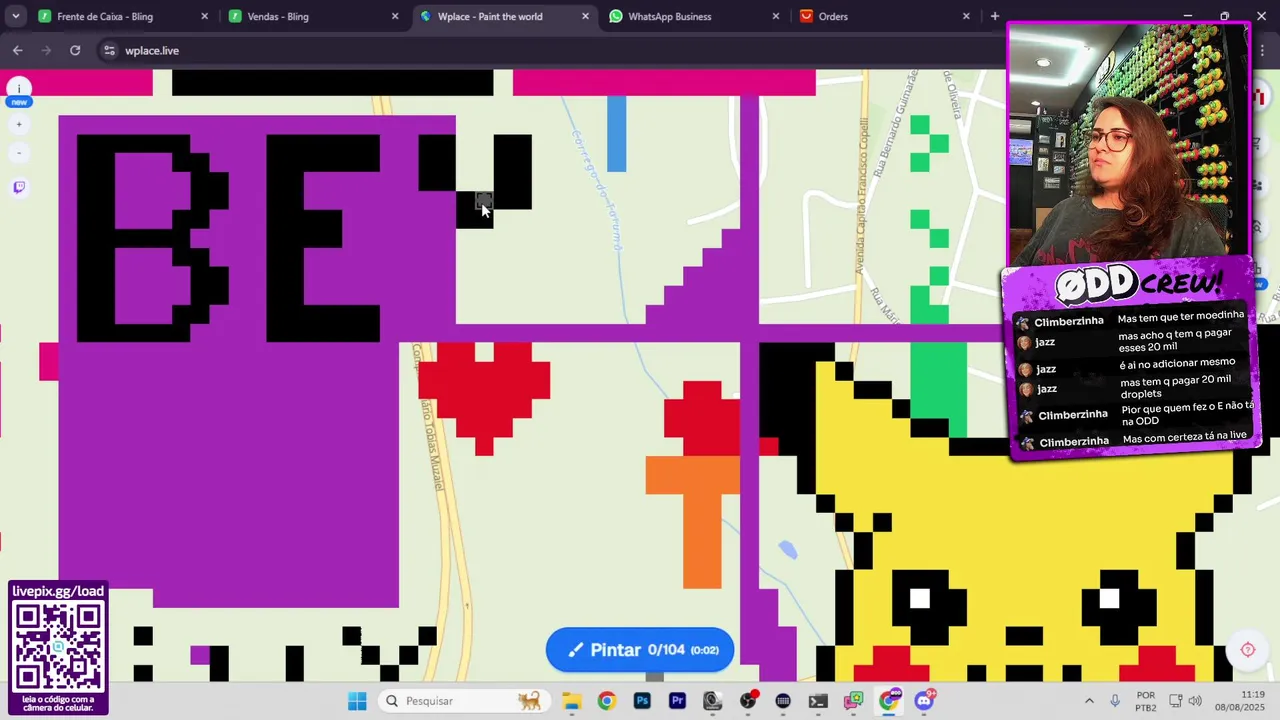The height and width of the screenshot is (720, 1280).
Task: Open the volume control in system tray
Action: click(1195, 701)
